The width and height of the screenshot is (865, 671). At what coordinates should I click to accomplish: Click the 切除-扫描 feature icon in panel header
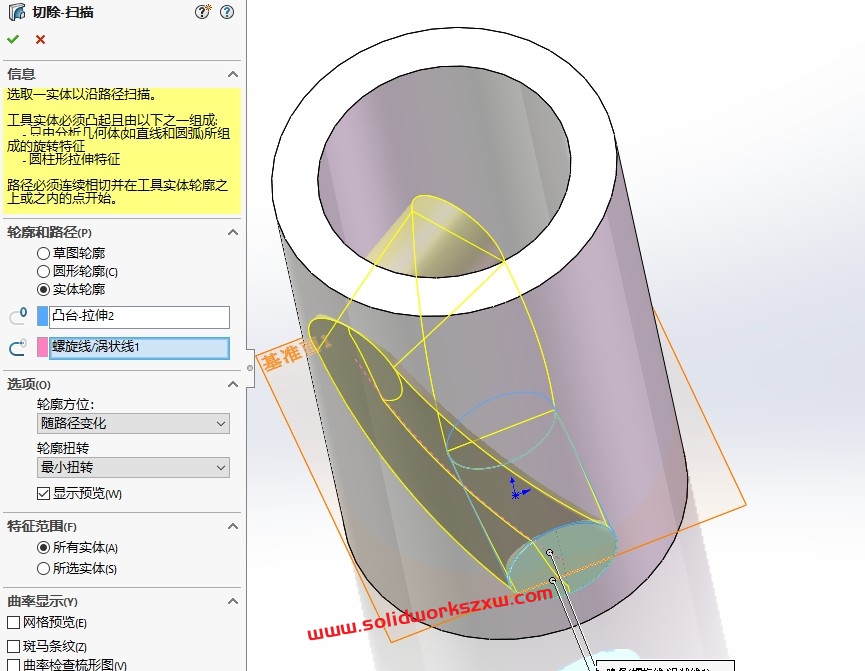[x=14, y=12]
